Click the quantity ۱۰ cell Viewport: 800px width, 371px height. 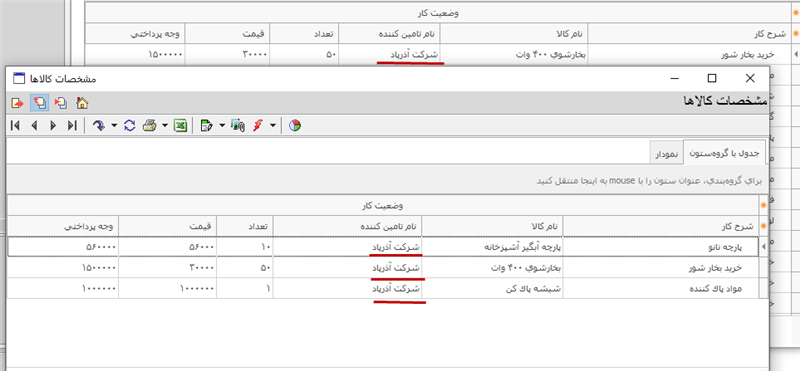pyautogui.click(x=245, y=246)
